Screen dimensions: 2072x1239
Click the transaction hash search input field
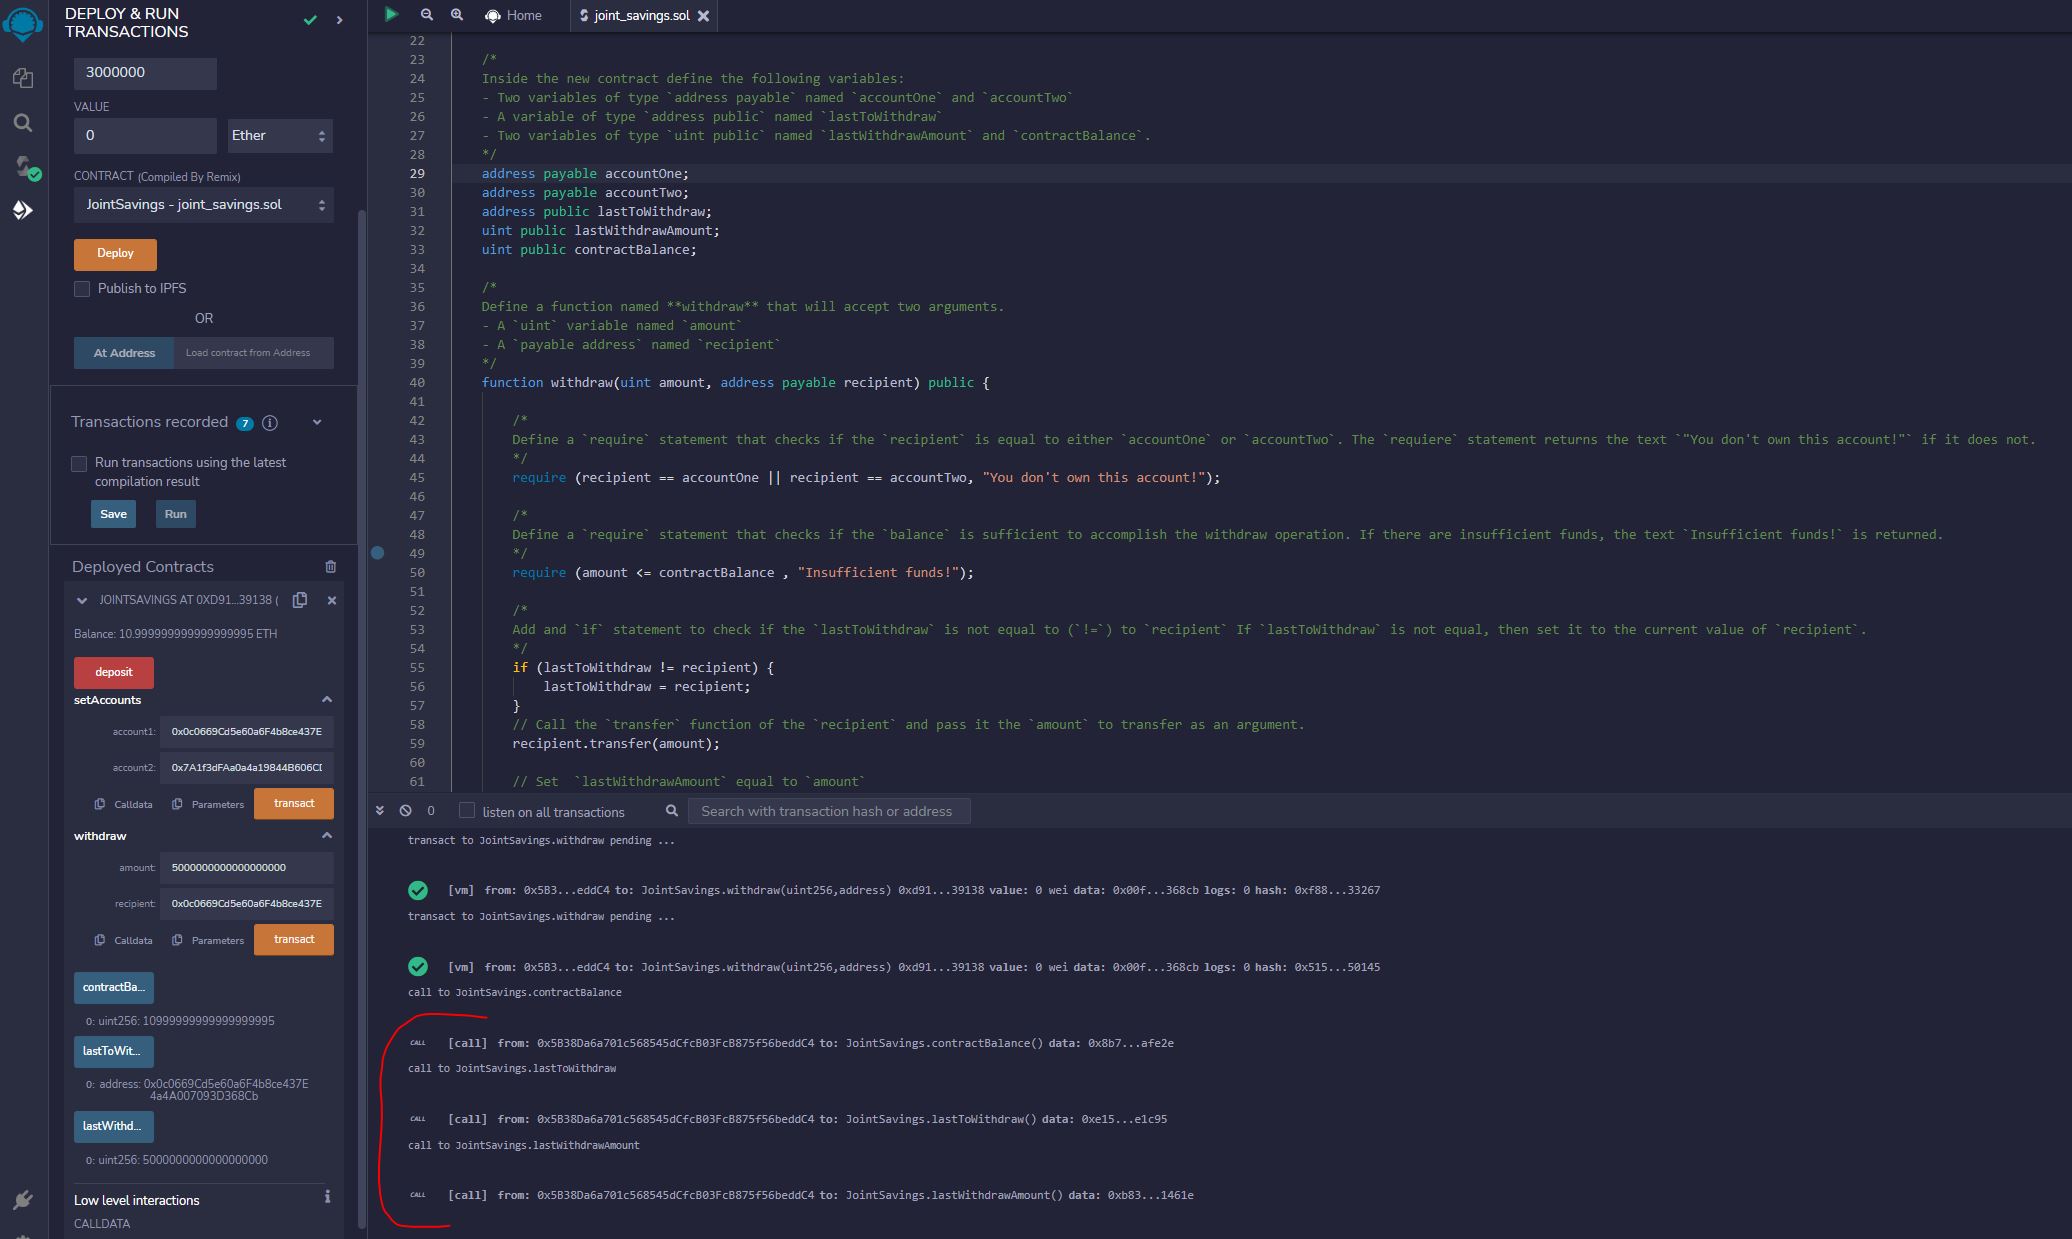click(828, 811)
